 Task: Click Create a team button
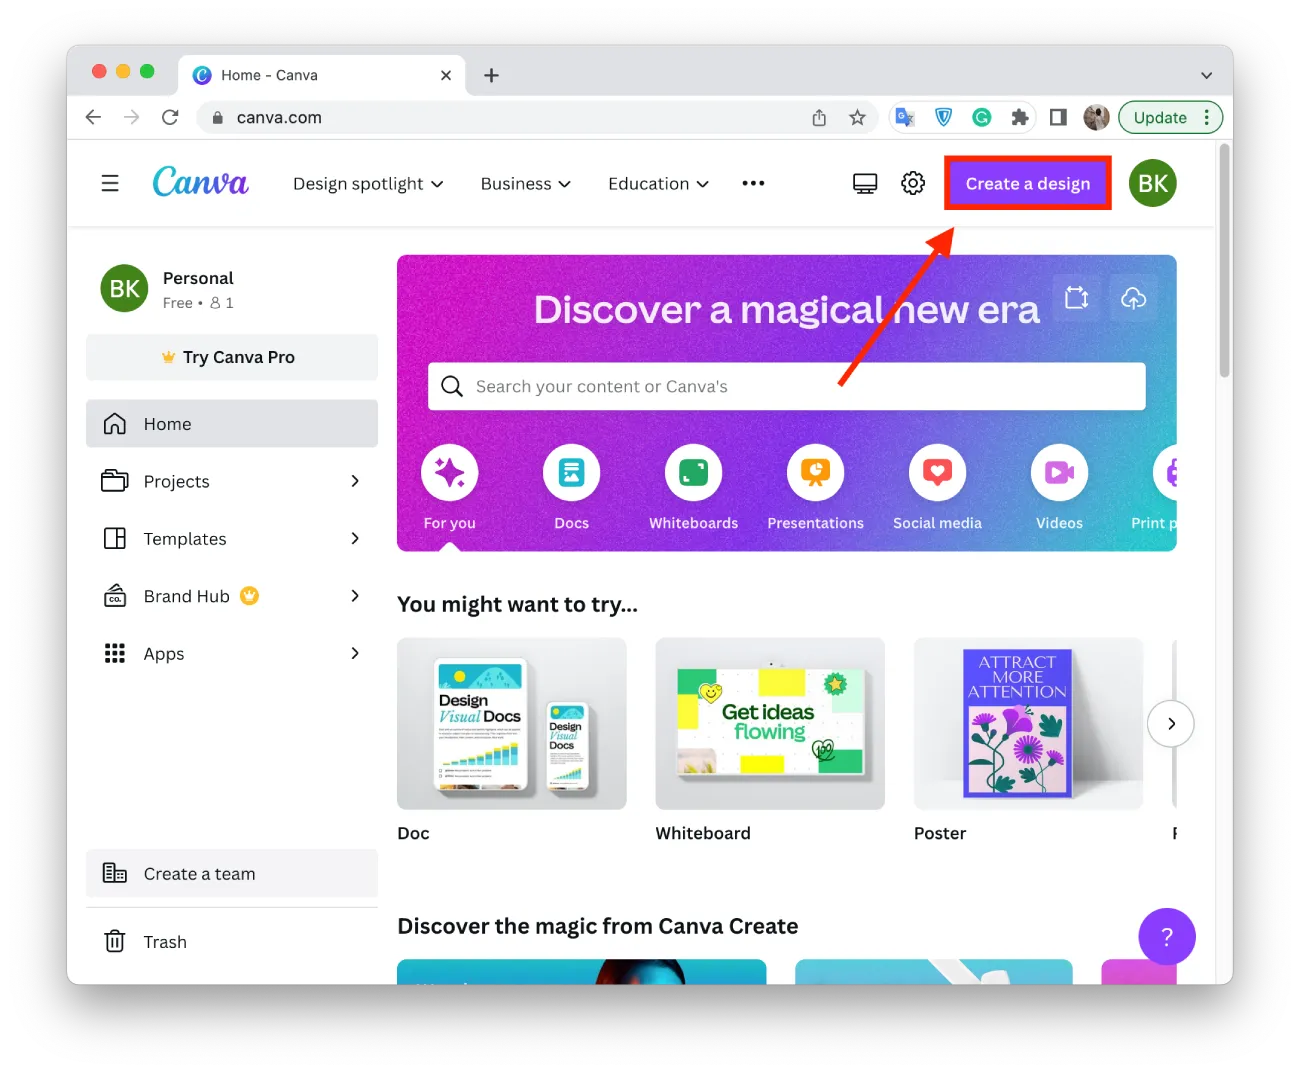(232, 874)
